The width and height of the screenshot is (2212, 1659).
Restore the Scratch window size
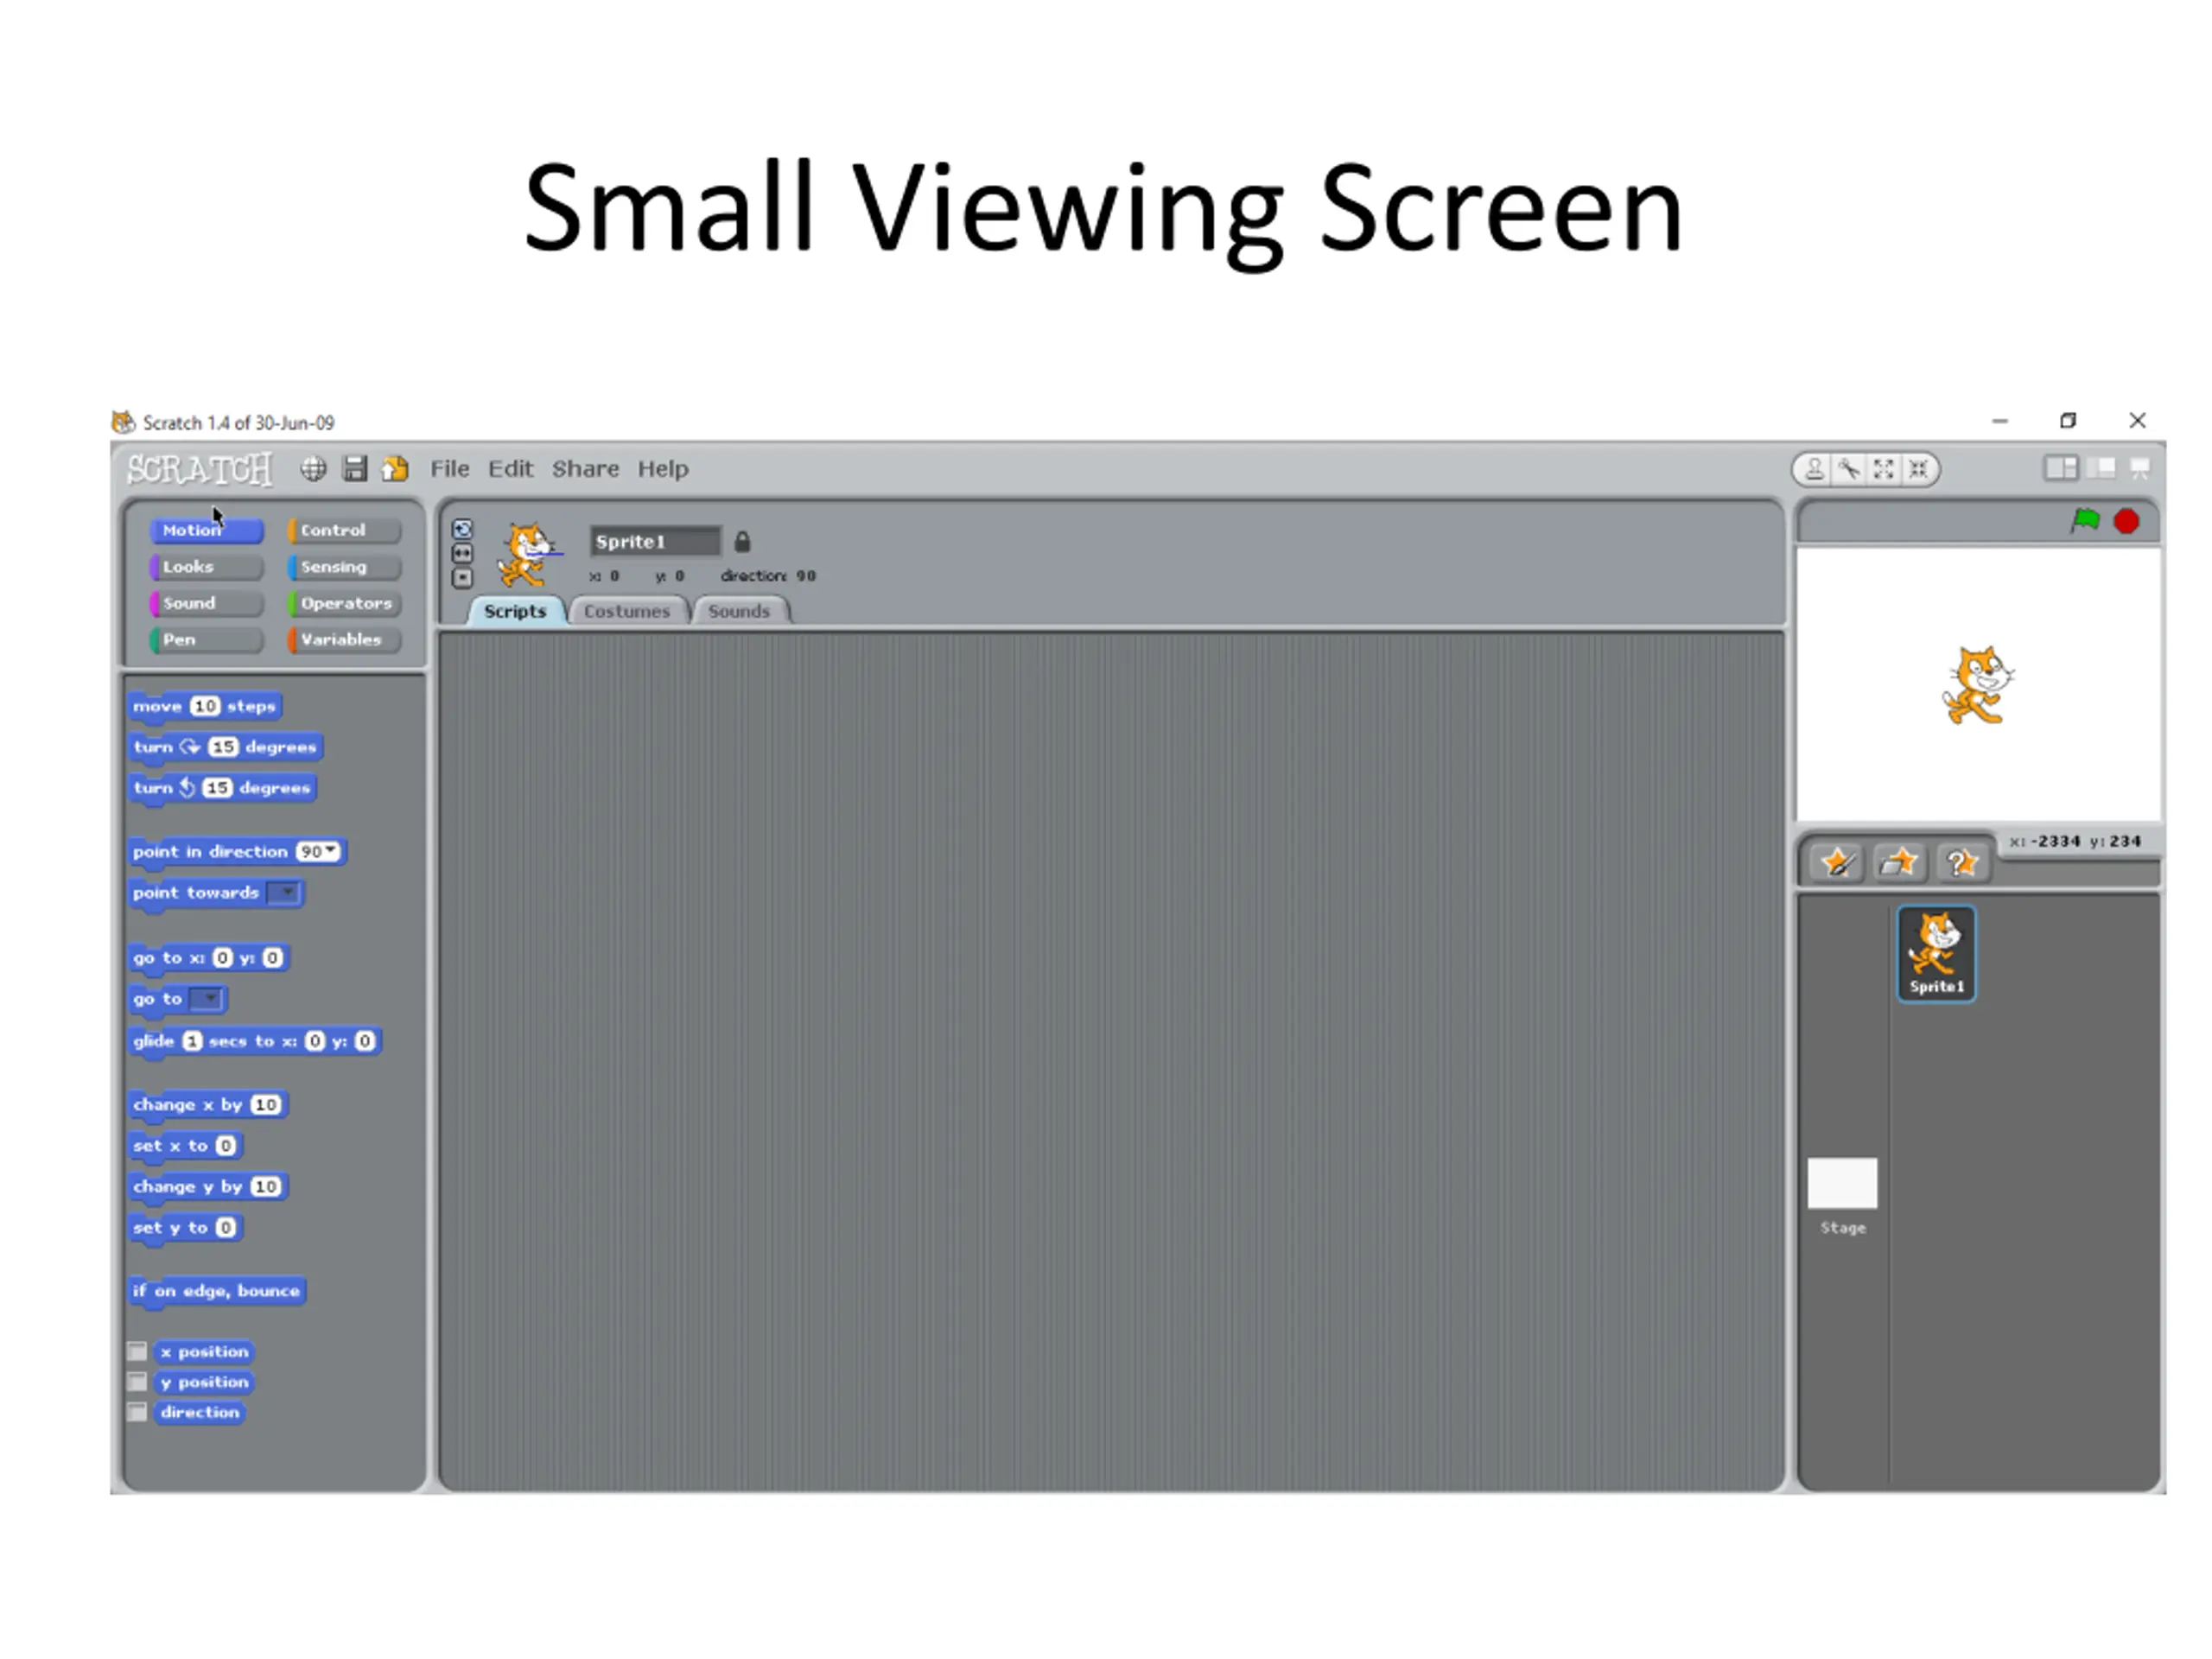2068,421
